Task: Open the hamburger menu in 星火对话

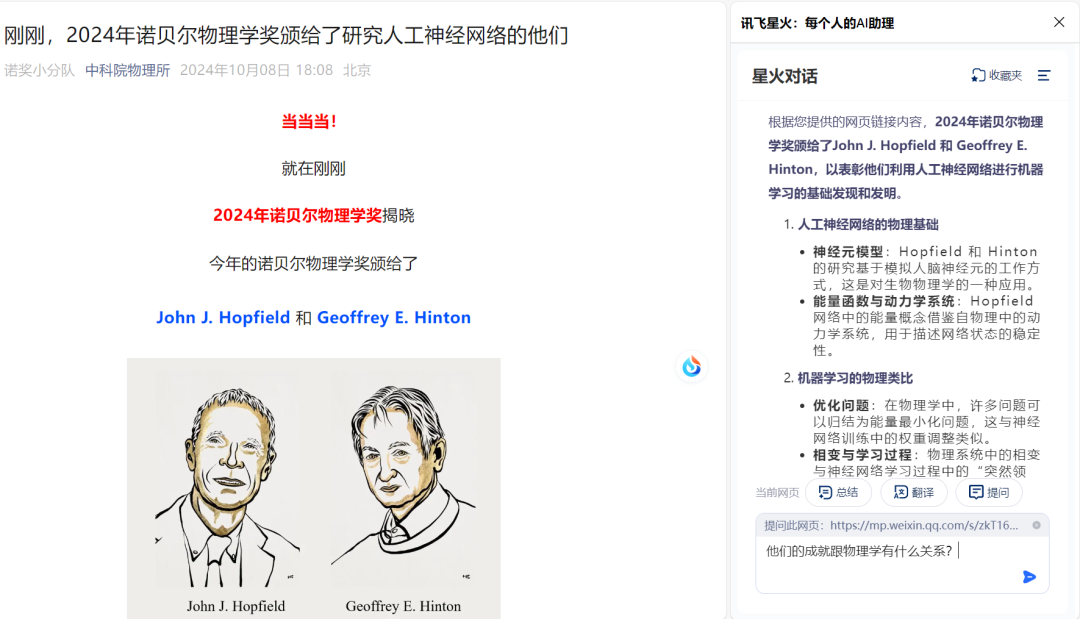Action: coord(1044,76)
